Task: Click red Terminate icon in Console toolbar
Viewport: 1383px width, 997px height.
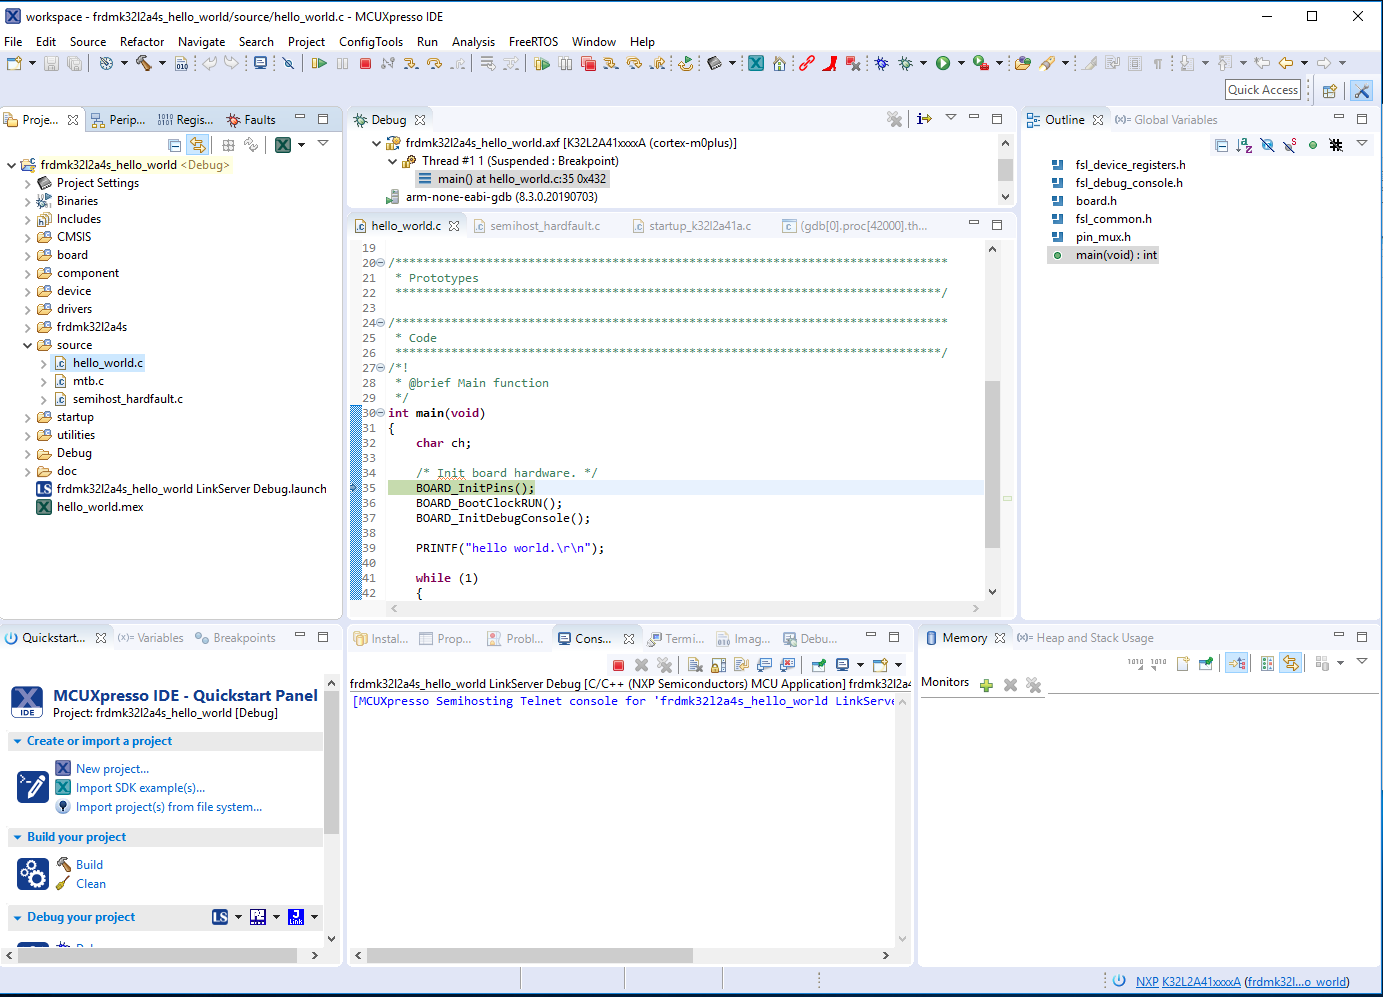Action: coord(618,665)
